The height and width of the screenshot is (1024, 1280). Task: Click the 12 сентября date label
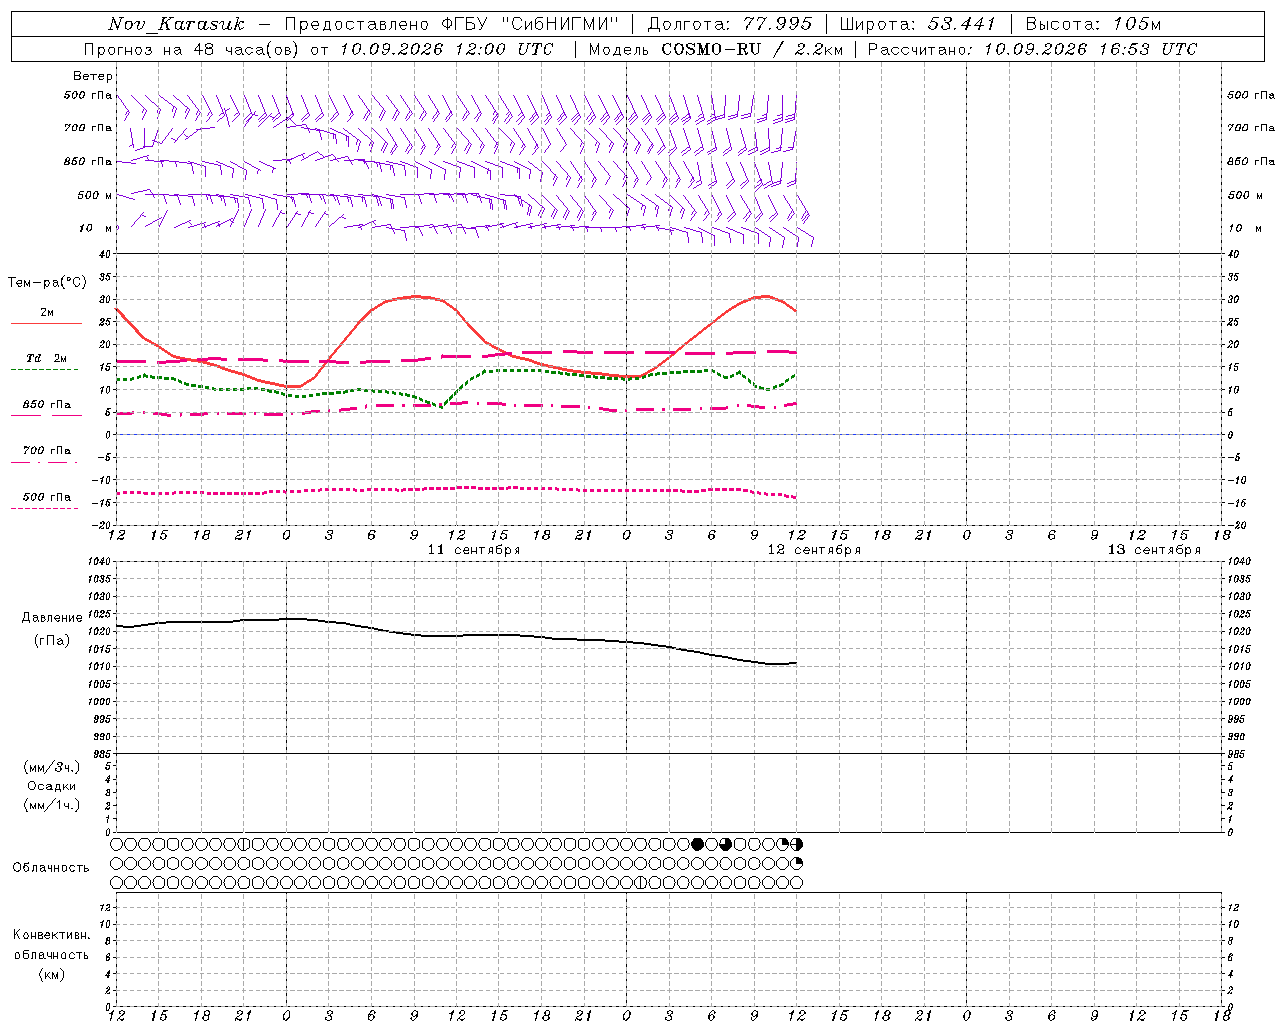[814, 550]
